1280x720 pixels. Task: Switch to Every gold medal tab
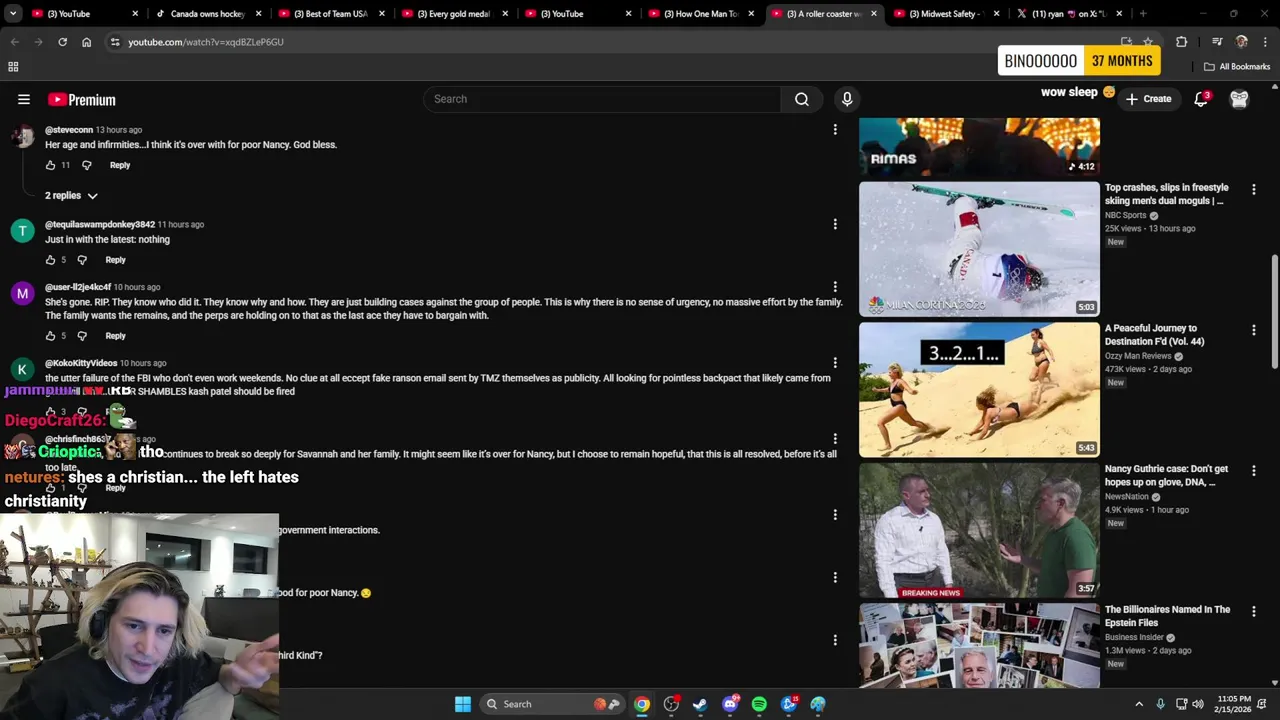coord(453,14)
